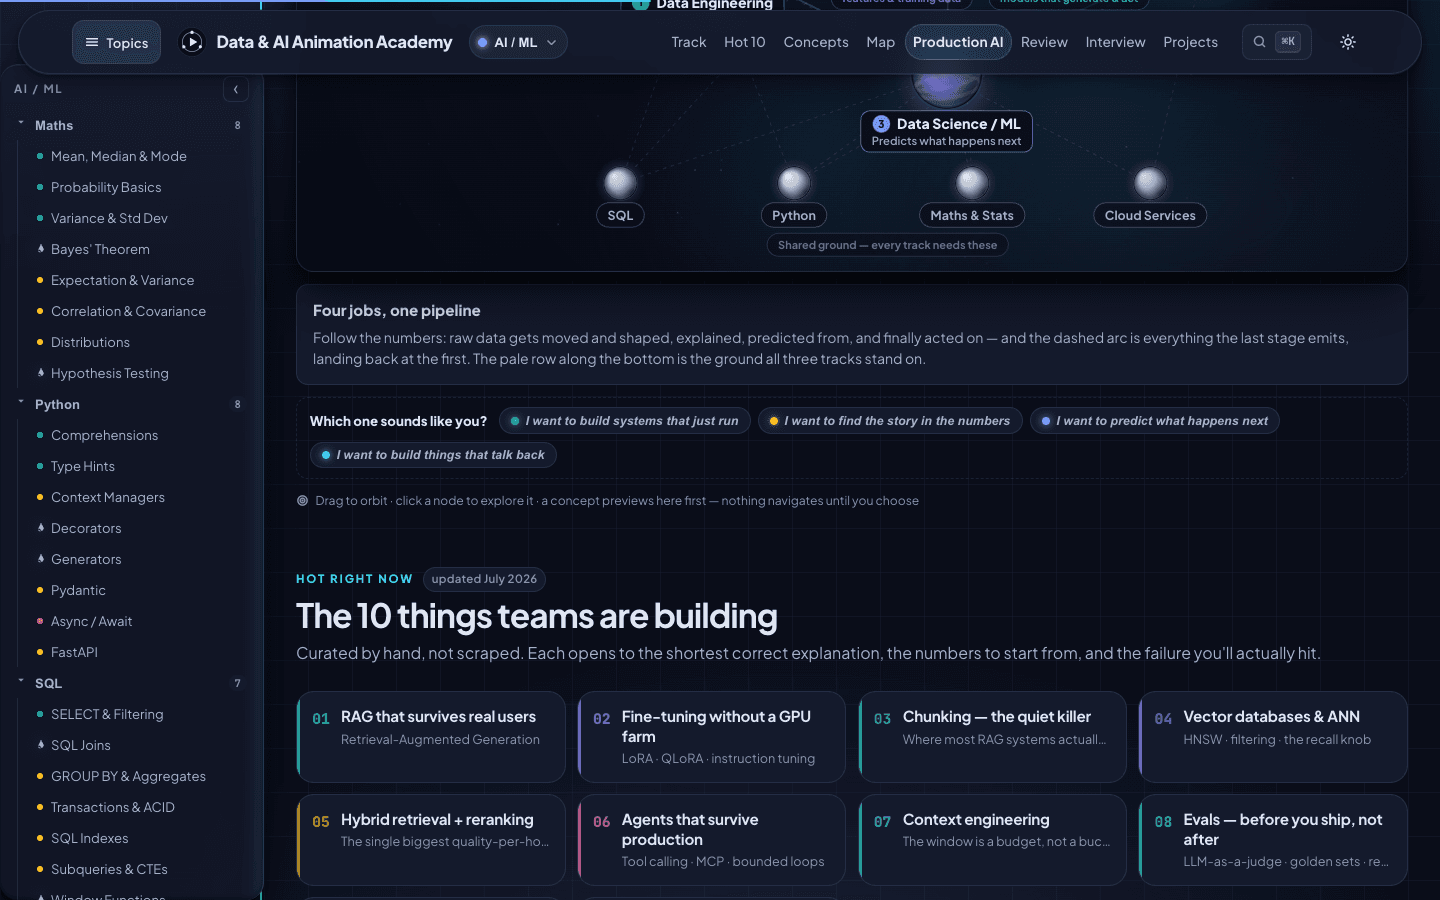Click the 'updated July 2026' badge
This screenshot has height=900, width=1440.
pos(484,579)
